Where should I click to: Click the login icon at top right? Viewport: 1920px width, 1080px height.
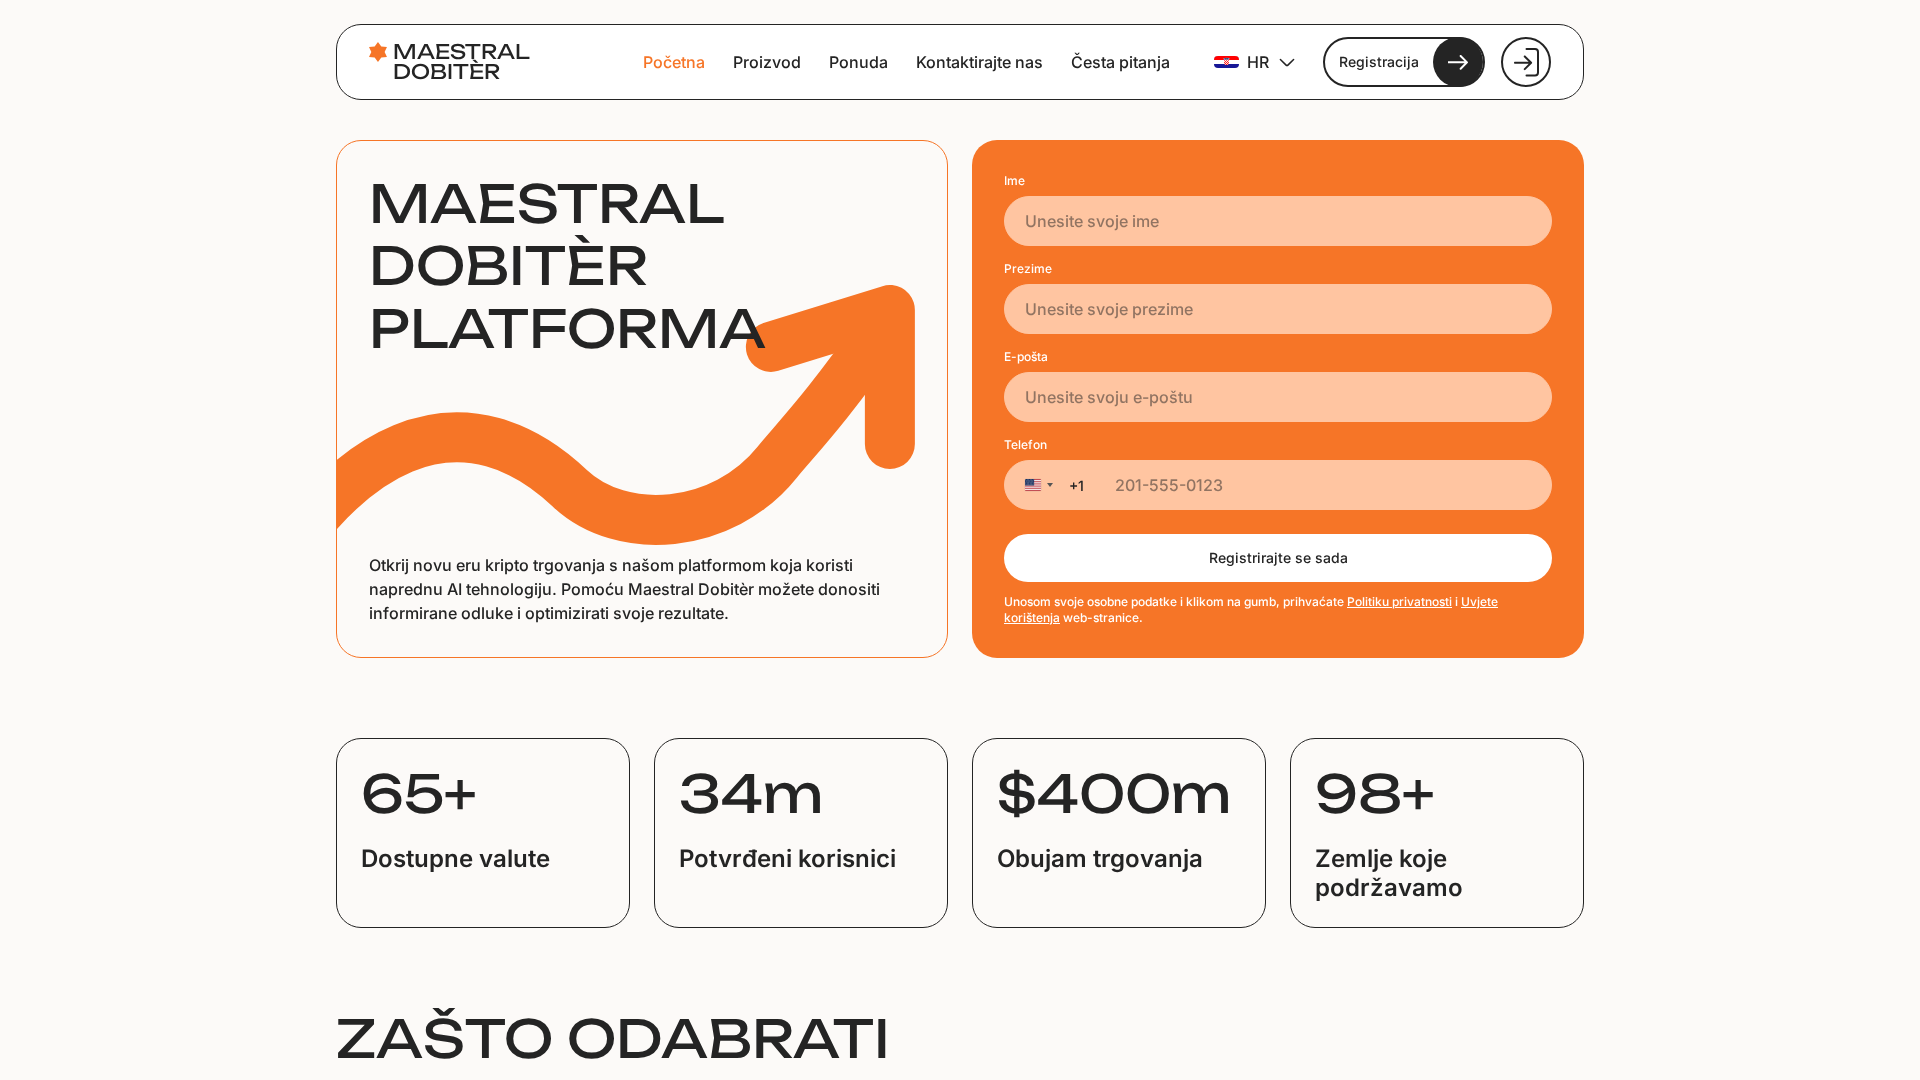tap(1525, 61)
